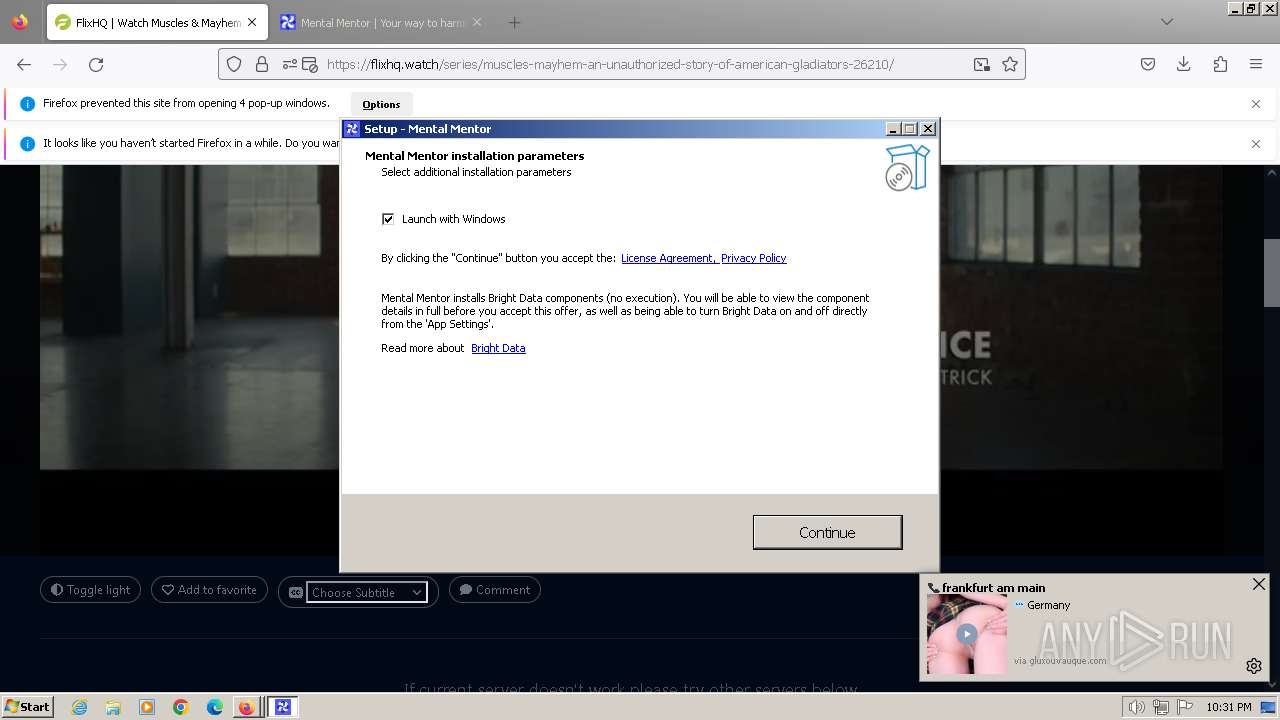This screenshot has height=720, width=1280.
Task: Click the network tray icon
Action: pos(1160,707)
